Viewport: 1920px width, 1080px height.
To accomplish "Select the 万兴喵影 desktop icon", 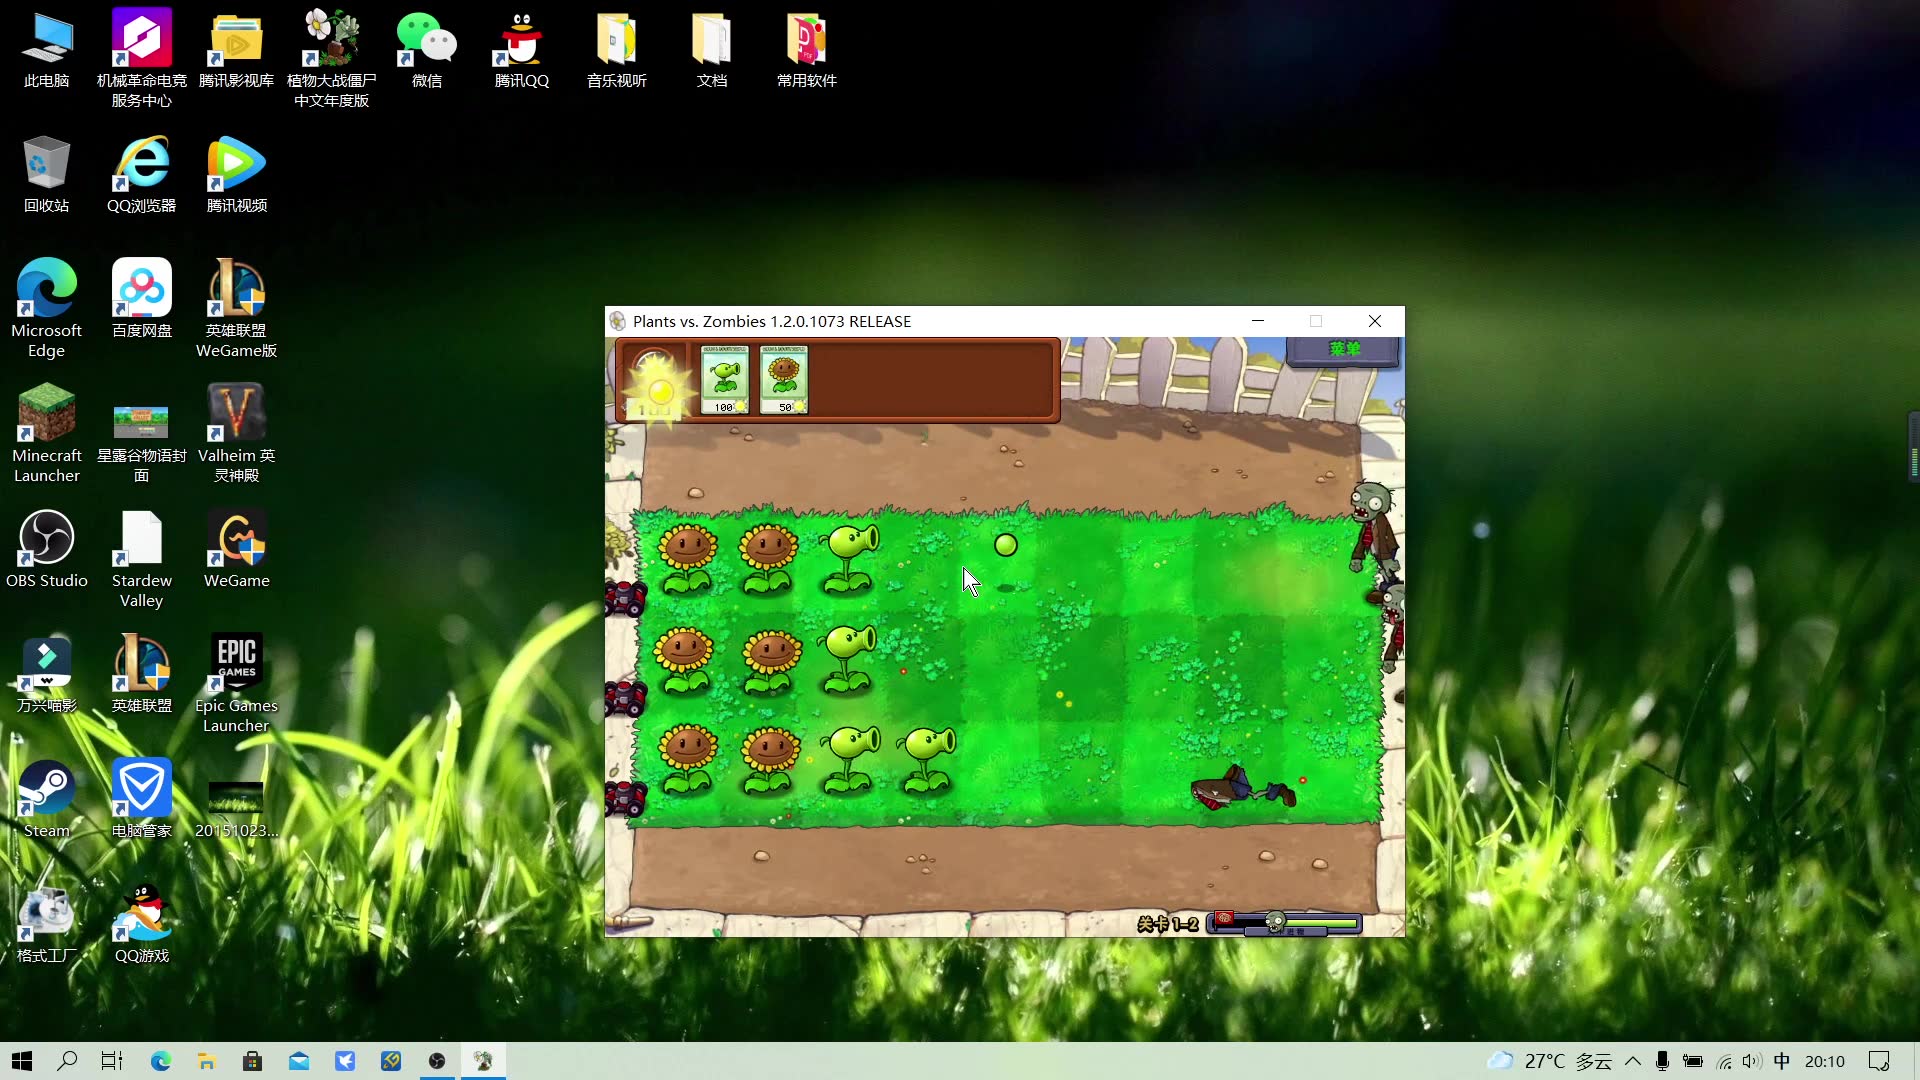I will [x=47, y=675].
